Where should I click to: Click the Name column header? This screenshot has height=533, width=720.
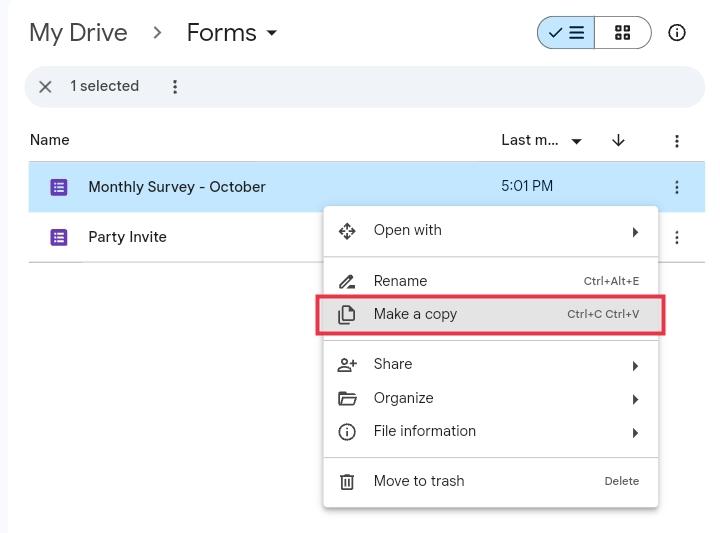pos(50,140)
